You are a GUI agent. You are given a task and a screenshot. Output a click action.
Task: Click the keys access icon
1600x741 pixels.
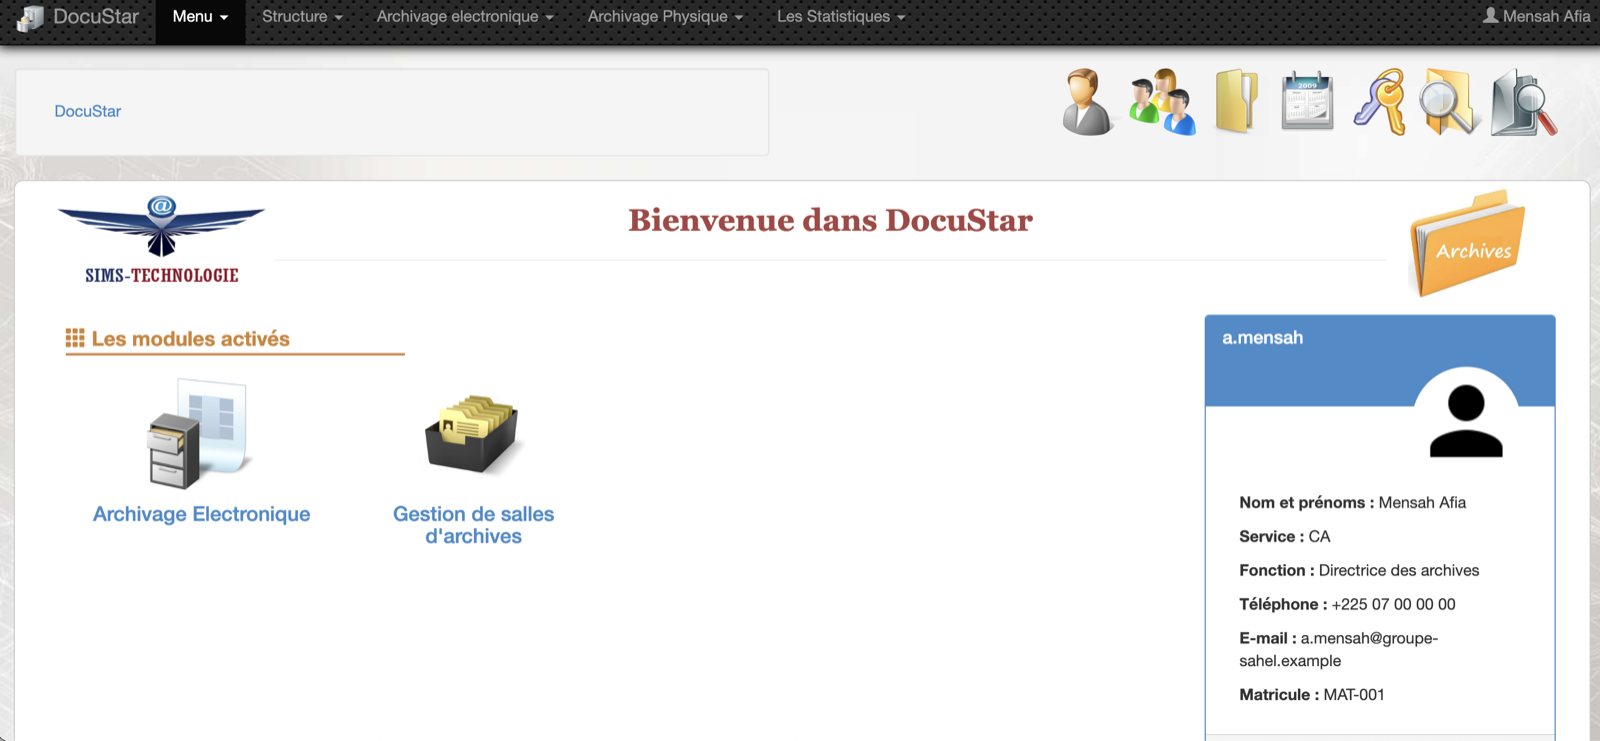point(1380,102)
